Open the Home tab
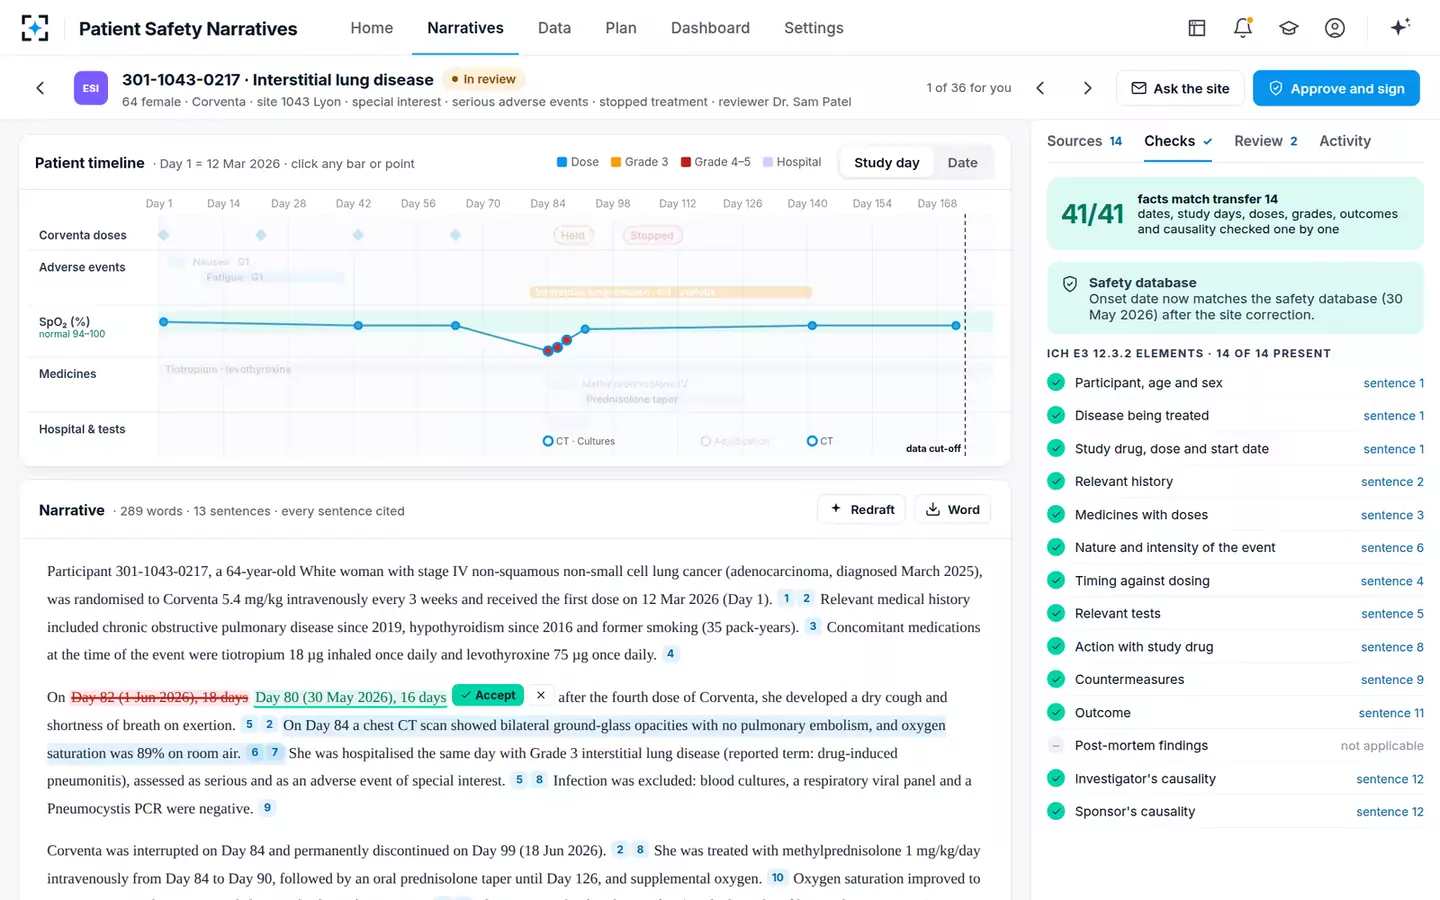The width and height of the screenshot is (1440, 900). 372,28
